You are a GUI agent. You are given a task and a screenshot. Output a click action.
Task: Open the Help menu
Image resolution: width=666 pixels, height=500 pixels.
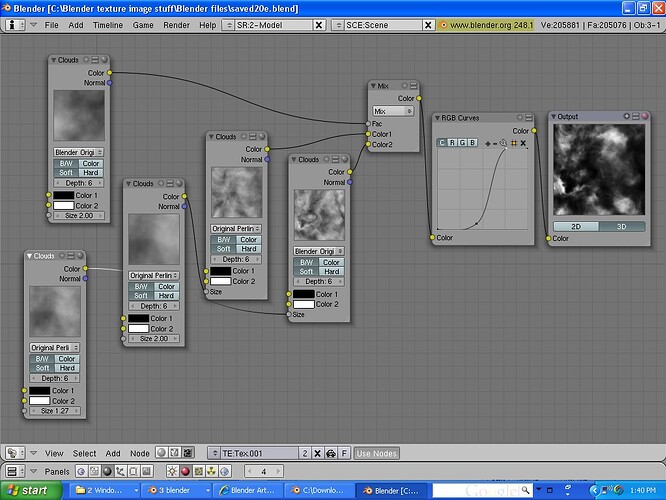pyautogui.click(x=208, y=25)
